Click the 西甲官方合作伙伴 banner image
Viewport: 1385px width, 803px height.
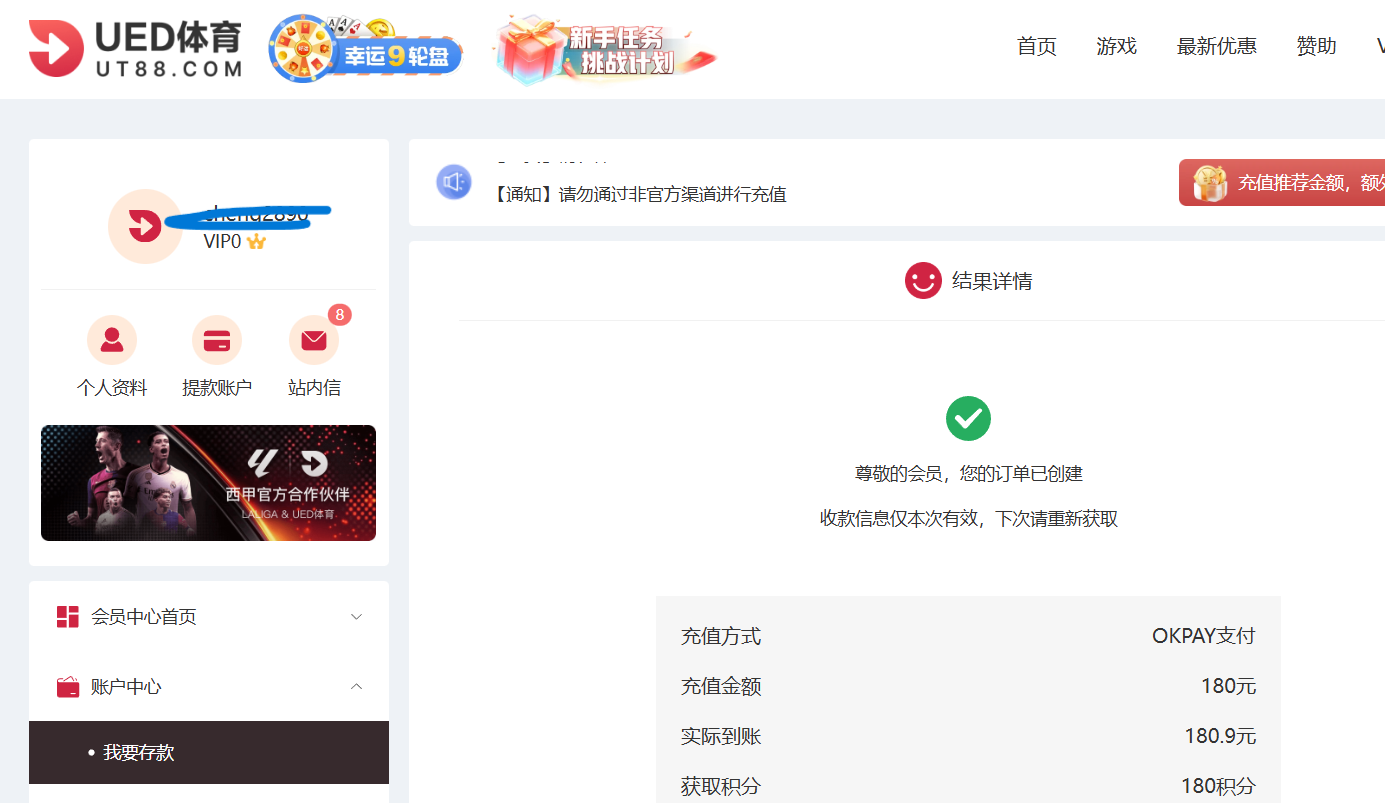pyautogui.click(x=208, y=483)
